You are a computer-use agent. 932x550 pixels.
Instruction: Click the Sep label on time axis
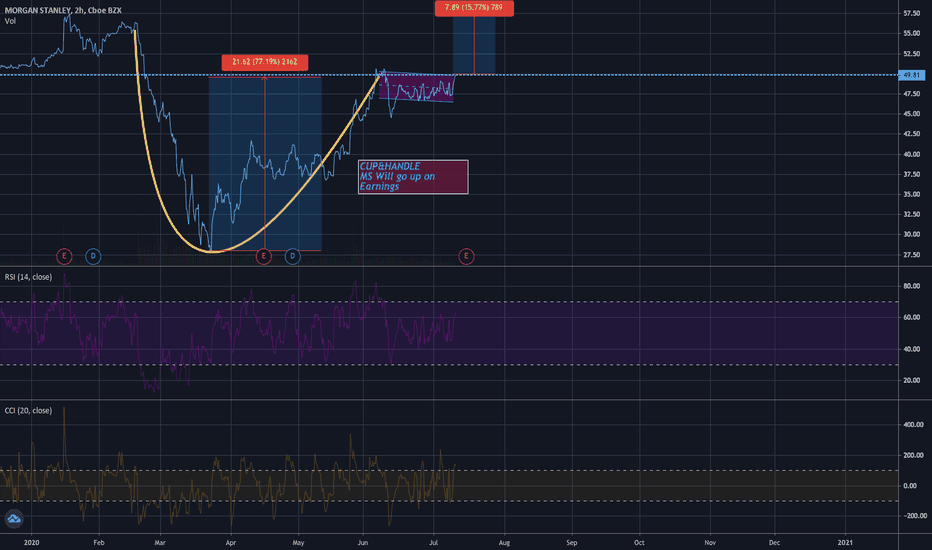coord(571,542)
